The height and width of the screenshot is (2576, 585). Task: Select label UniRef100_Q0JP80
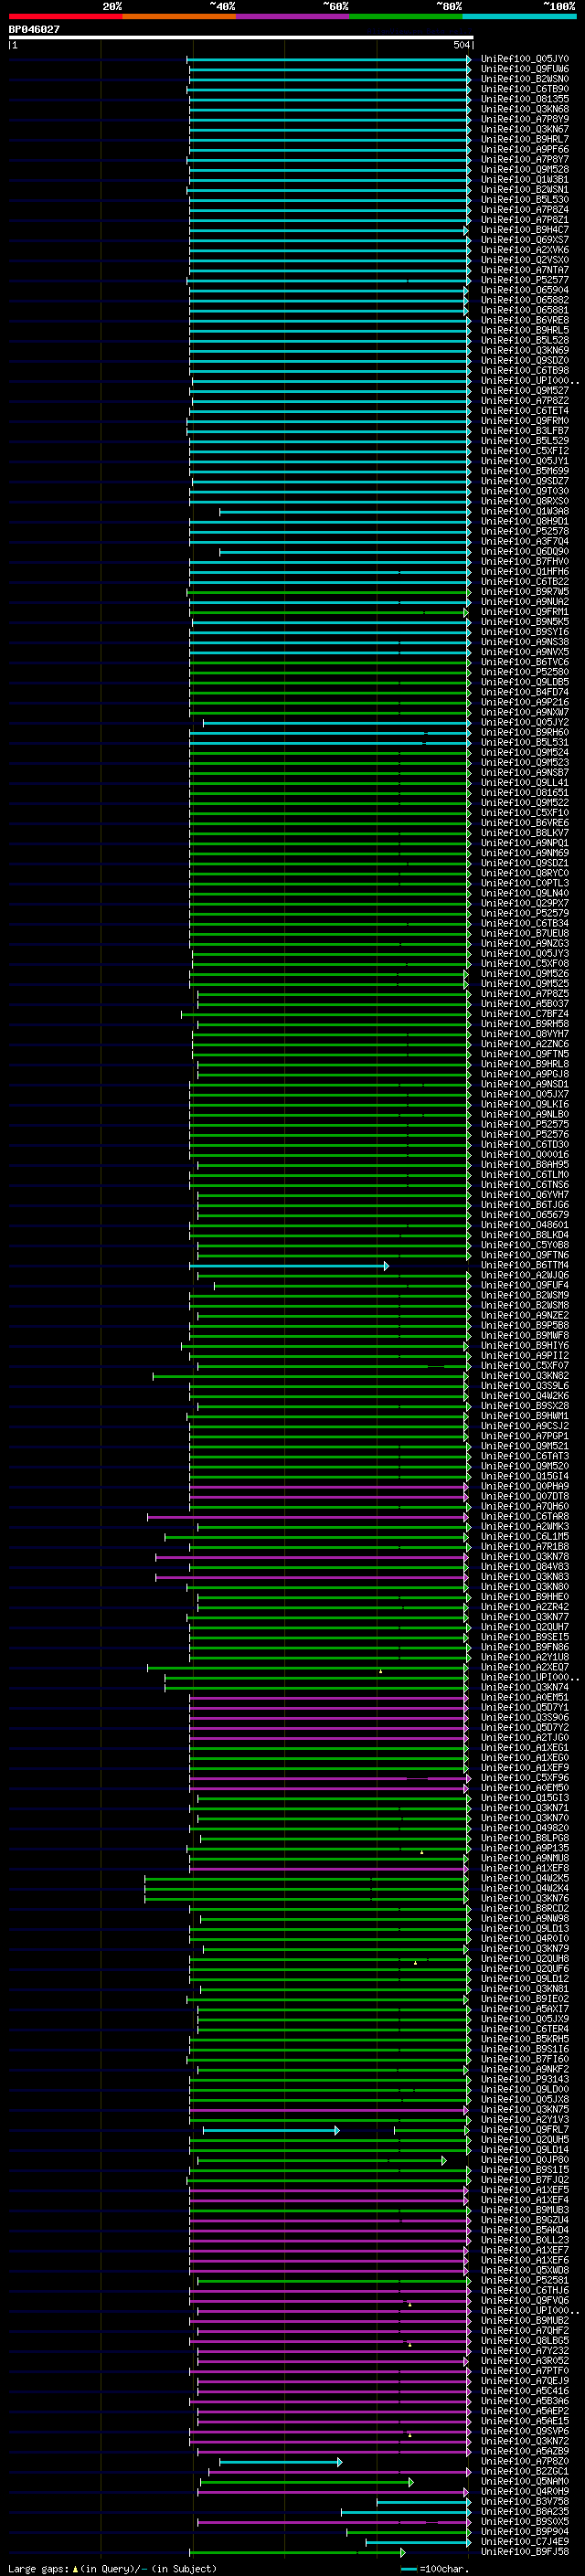coord(524,2160)
